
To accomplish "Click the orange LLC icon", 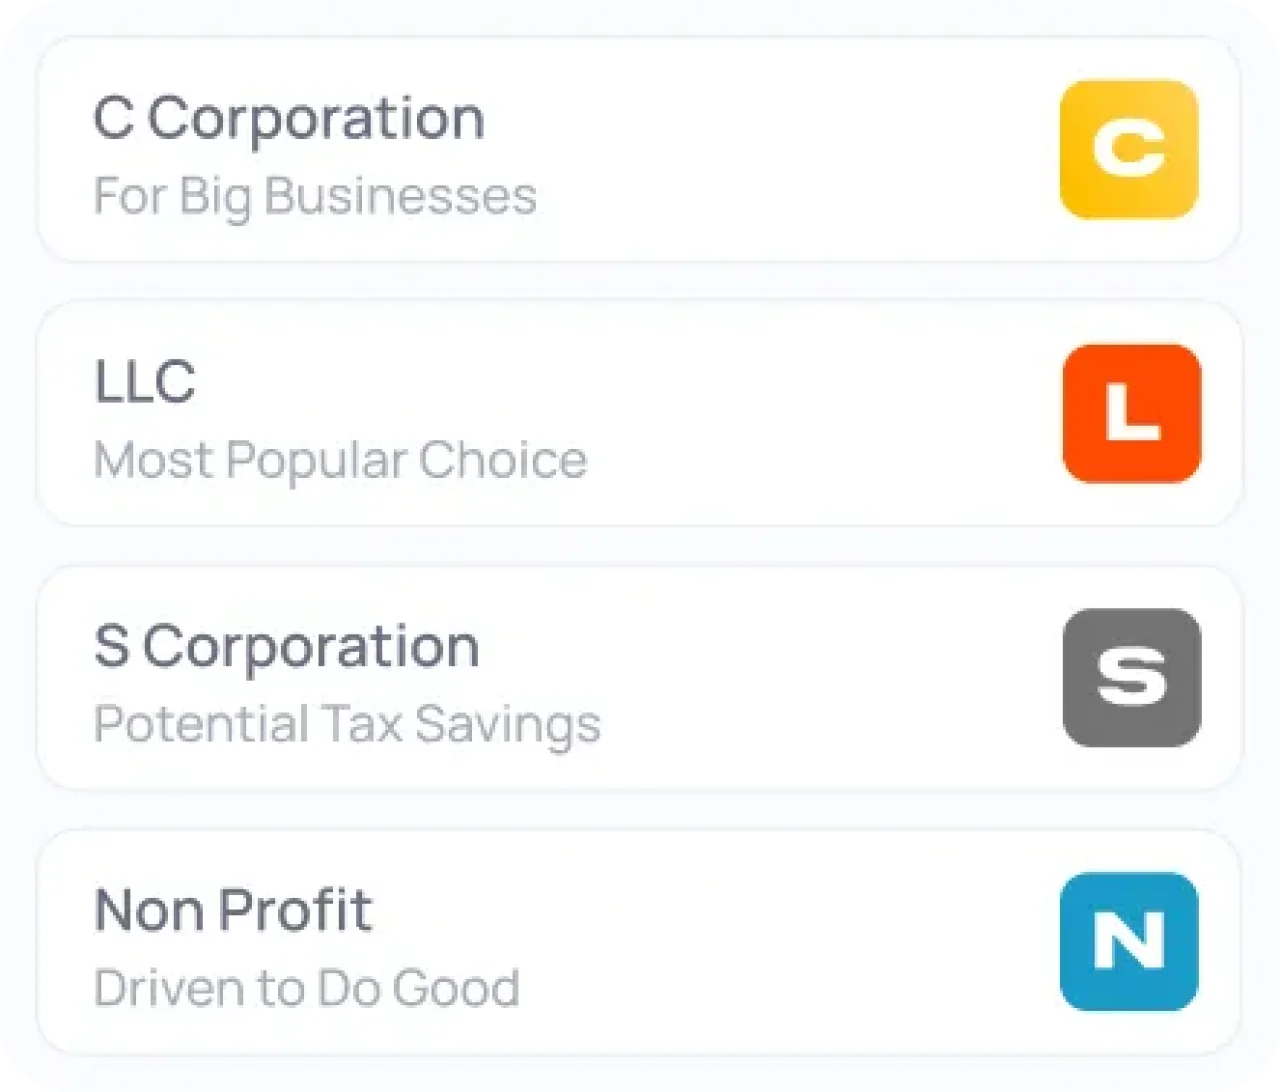I will 1131,413.
